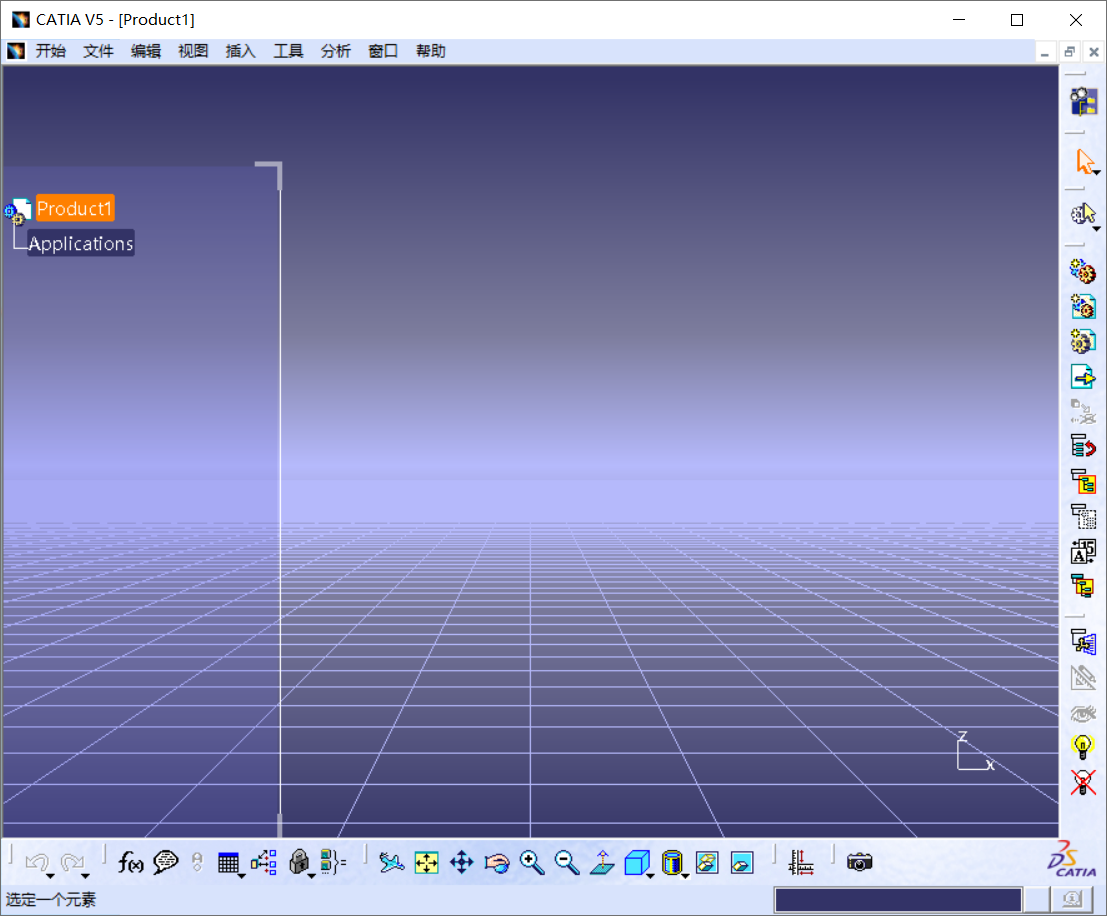Select the Zoom Out magnifier tool
Screen dimensions: 1107x916
[x=567, y=862]
